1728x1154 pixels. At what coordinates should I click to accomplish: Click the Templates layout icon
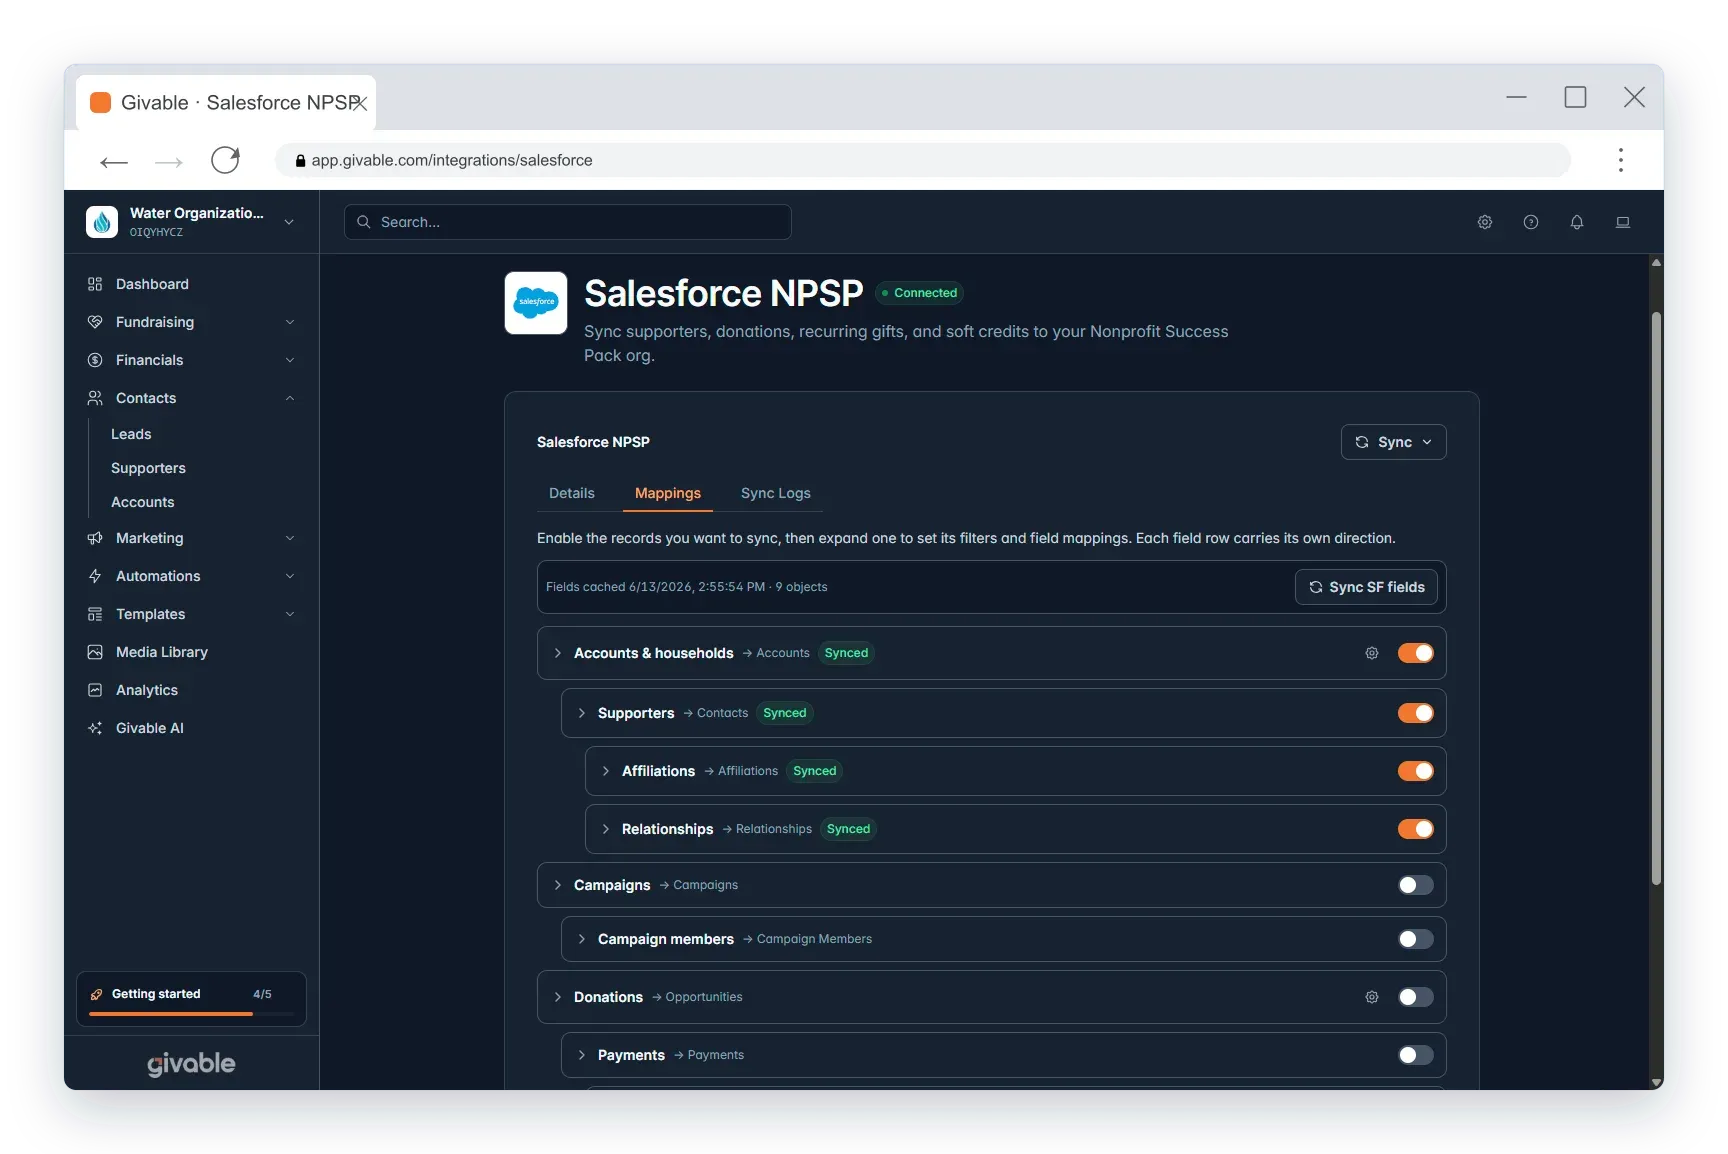[x=95, y=614]
